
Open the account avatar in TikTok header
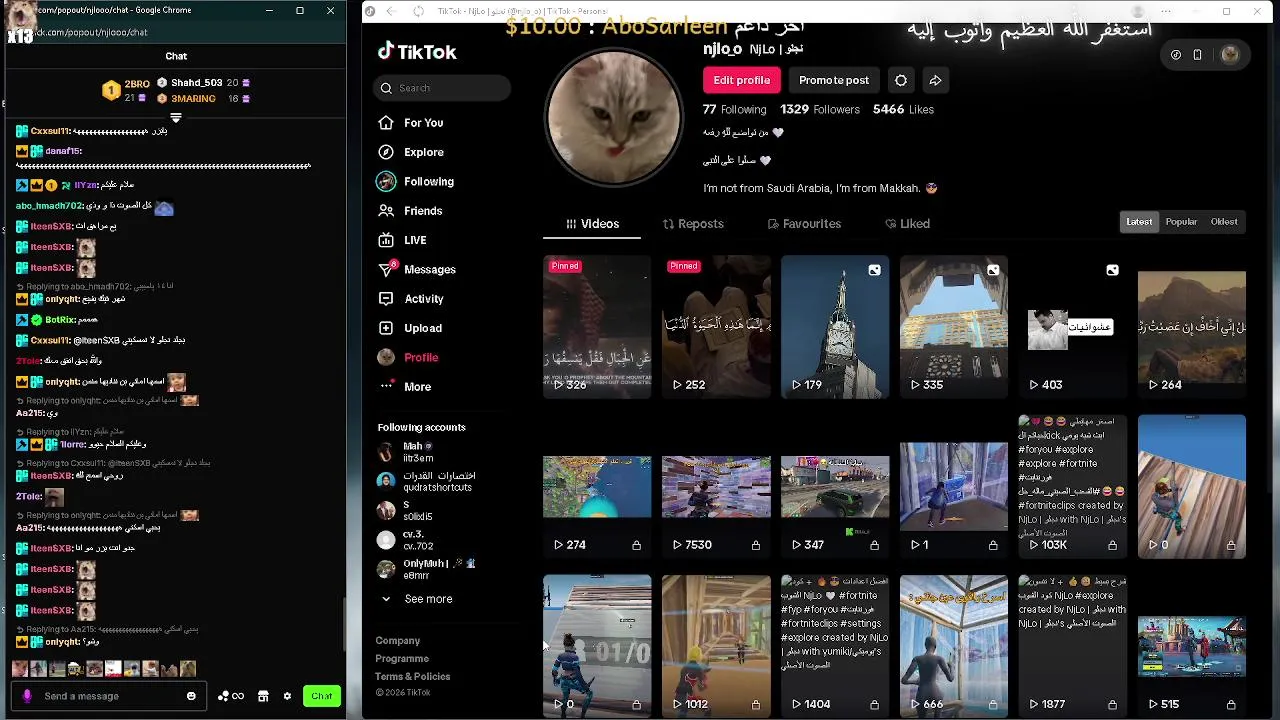coord(1230,55)
